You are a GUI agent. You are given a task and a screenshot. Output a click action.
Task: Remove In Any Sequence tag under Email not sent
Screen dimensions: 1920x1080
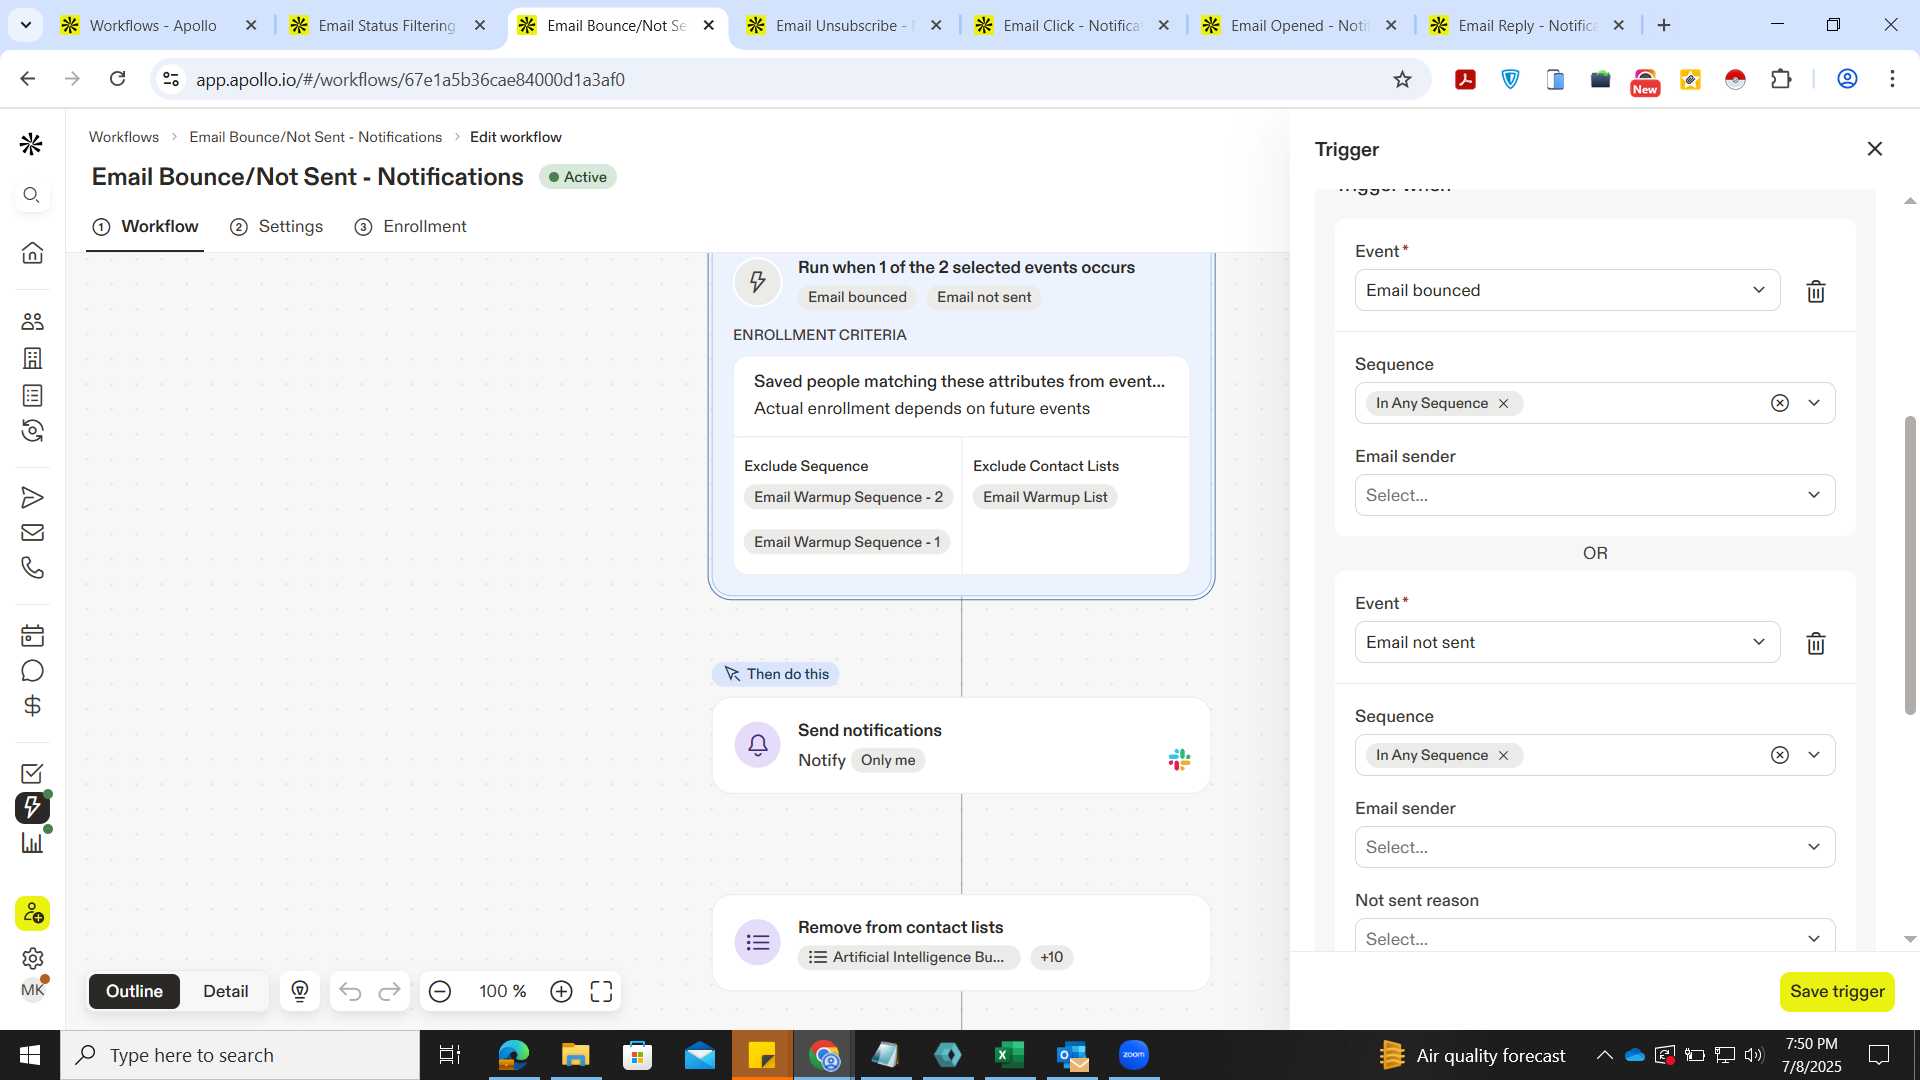click(x=1503, y=755)
